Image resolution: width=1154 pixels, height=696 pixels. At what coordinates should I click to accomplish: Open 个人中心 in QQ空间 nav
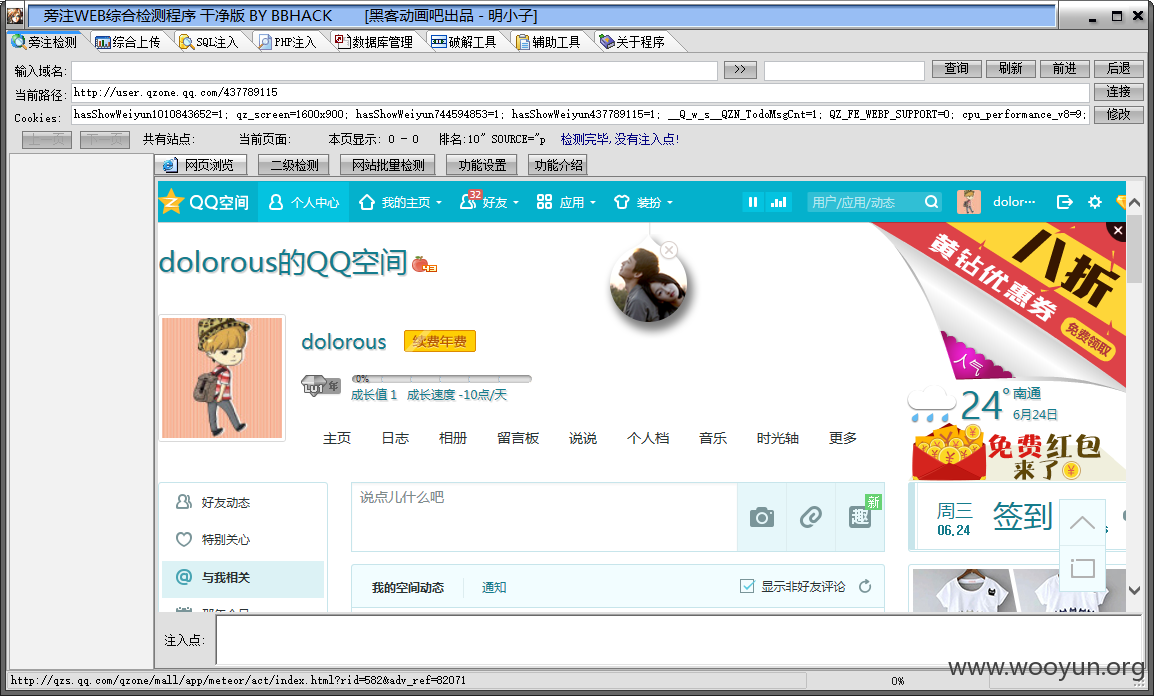tap(304, 202)
